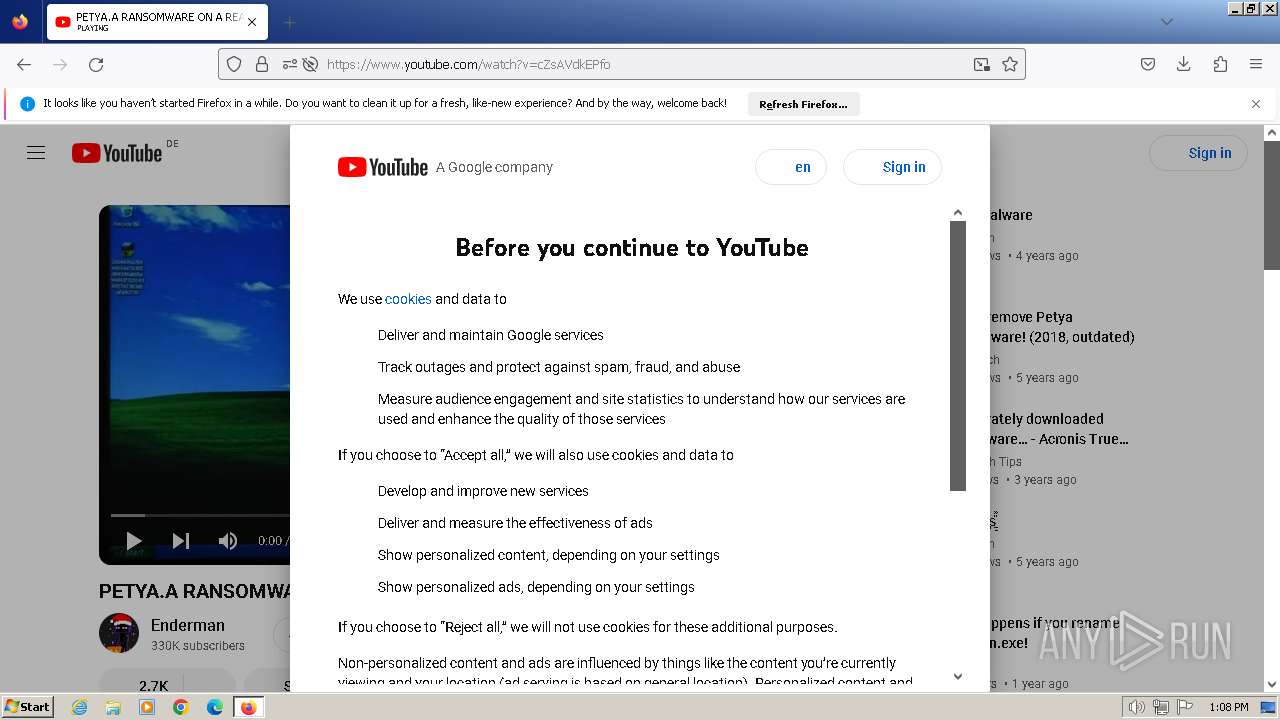Click the network icon in system tray
This screenshot has height=720, width=1280.
click(x=1161, y=707)
